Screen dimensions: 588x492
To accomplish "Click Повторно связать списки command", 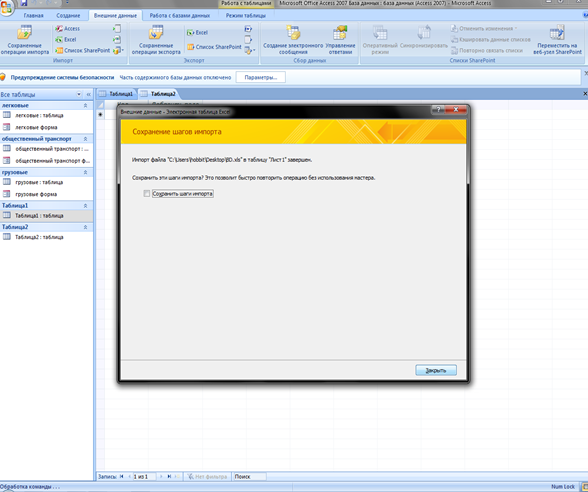I will pos(487,50).
